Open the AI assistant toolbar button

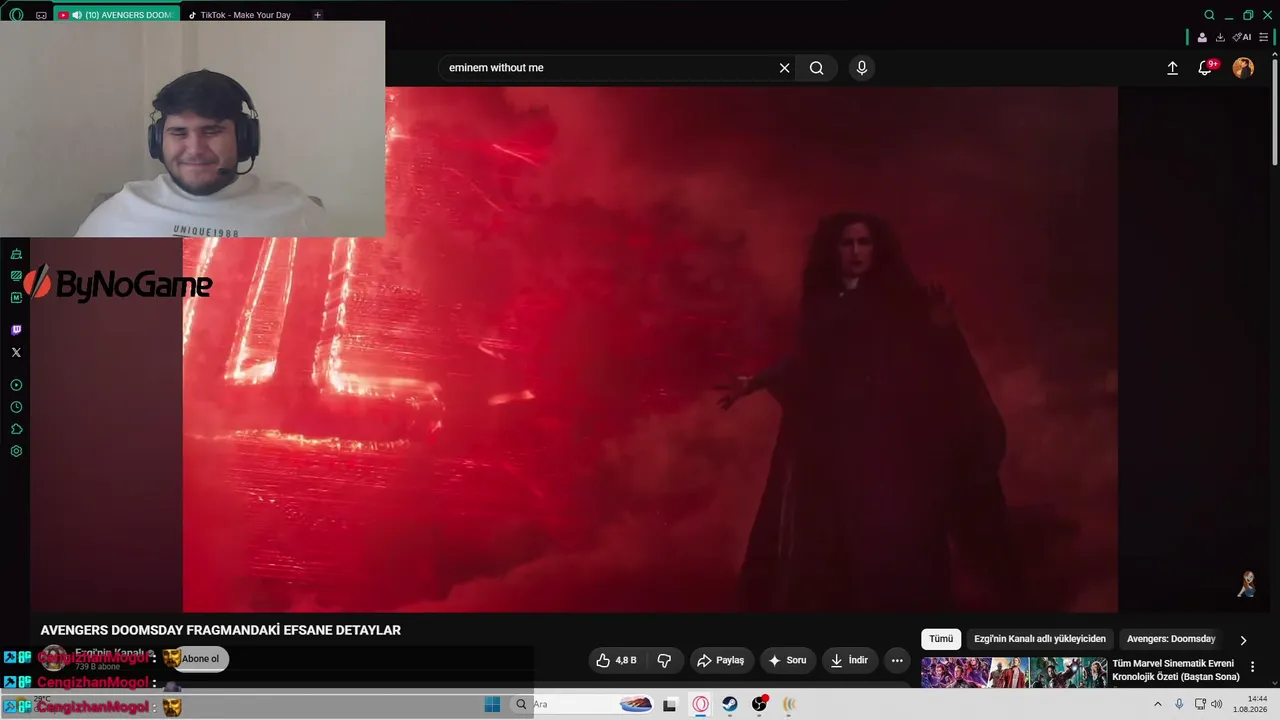[x=1242, y=37]
